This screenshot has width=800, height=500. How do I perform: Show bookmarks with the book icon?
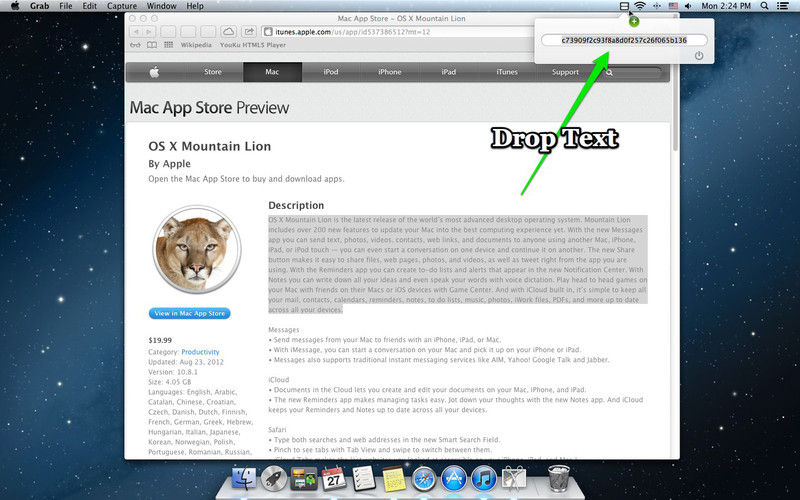pyautogui.click(x=152, y=45)
